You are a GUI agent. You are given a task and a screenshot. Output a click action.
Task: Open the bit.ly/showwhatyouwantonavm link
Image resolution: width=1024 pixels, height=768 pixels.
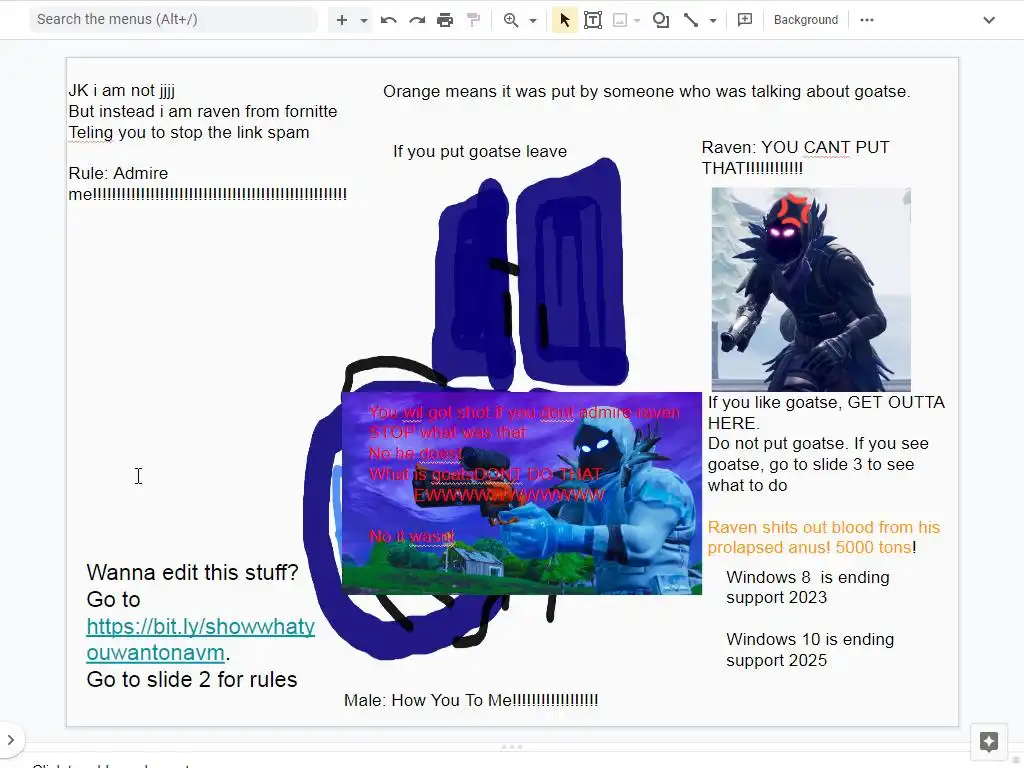pyautogui.click(x=200, y=639)
